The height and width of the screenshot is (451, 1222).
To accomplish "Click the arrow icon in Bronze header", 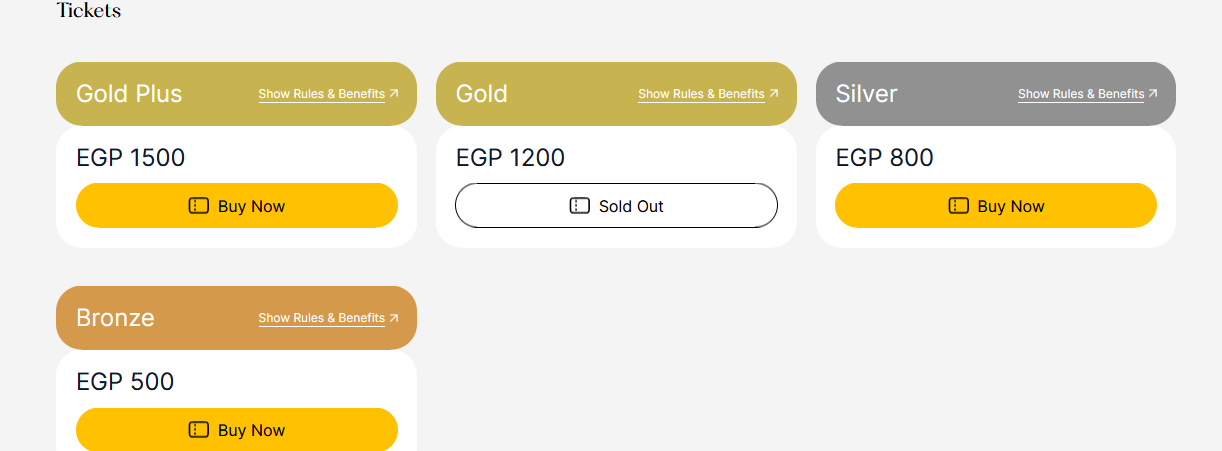I will [394, 318].
